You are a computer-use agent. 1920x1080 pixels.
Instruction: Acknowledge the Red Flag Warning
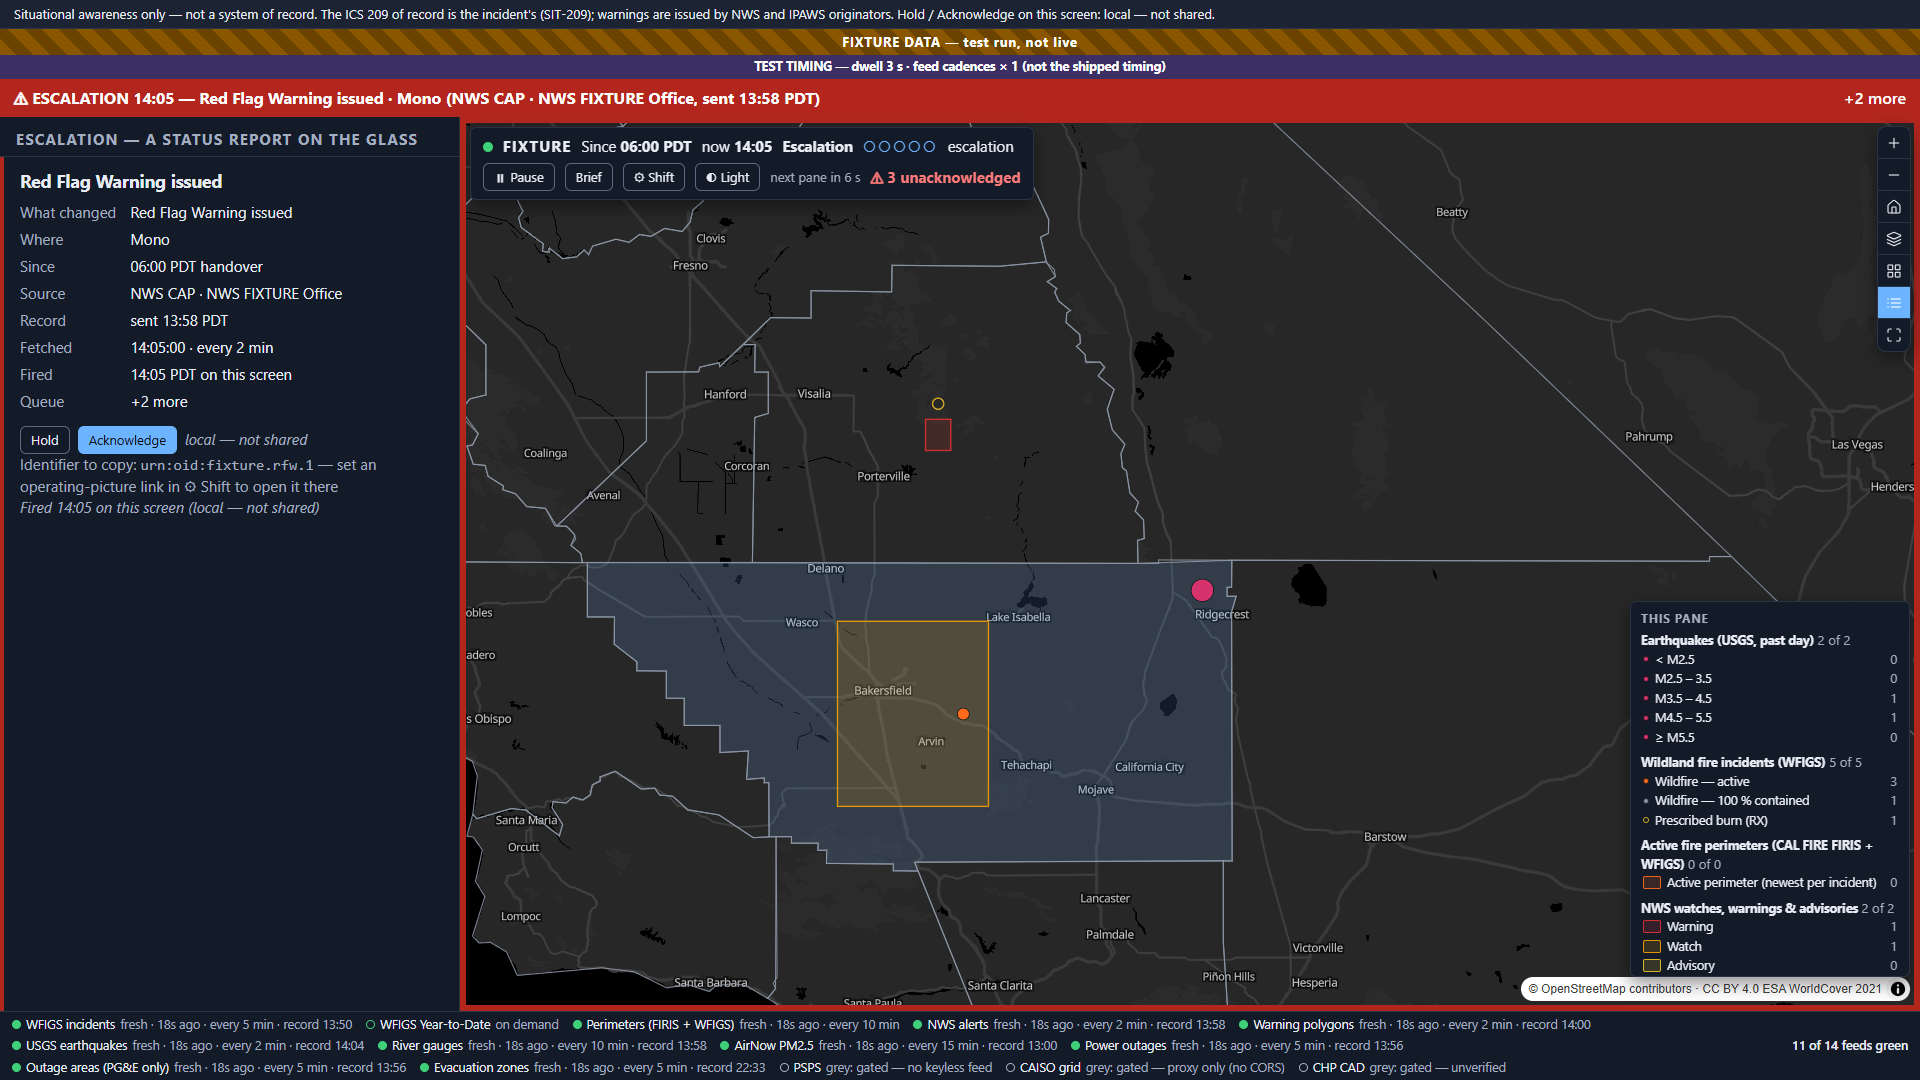coord(127,440)
